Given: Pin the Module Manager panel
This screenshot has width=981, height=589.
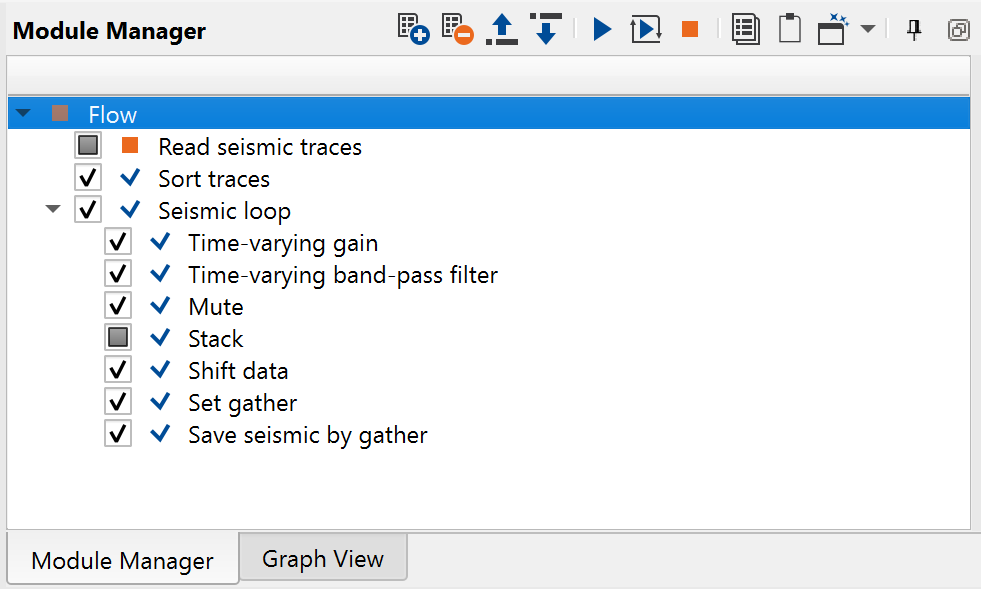Looking at the screenshot, I should (x=914, y=29).
